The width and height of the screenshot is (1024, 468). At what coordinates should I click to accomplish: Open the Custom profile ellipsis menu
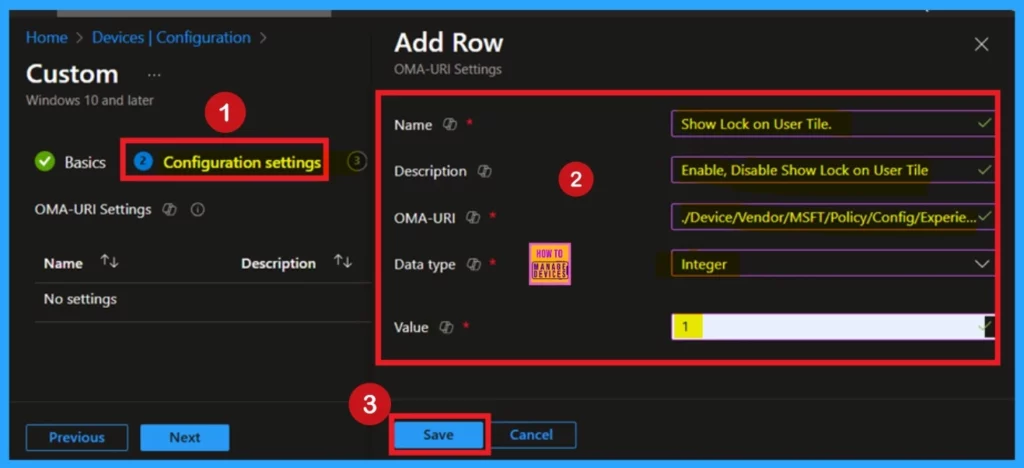(x=154, y=76)
